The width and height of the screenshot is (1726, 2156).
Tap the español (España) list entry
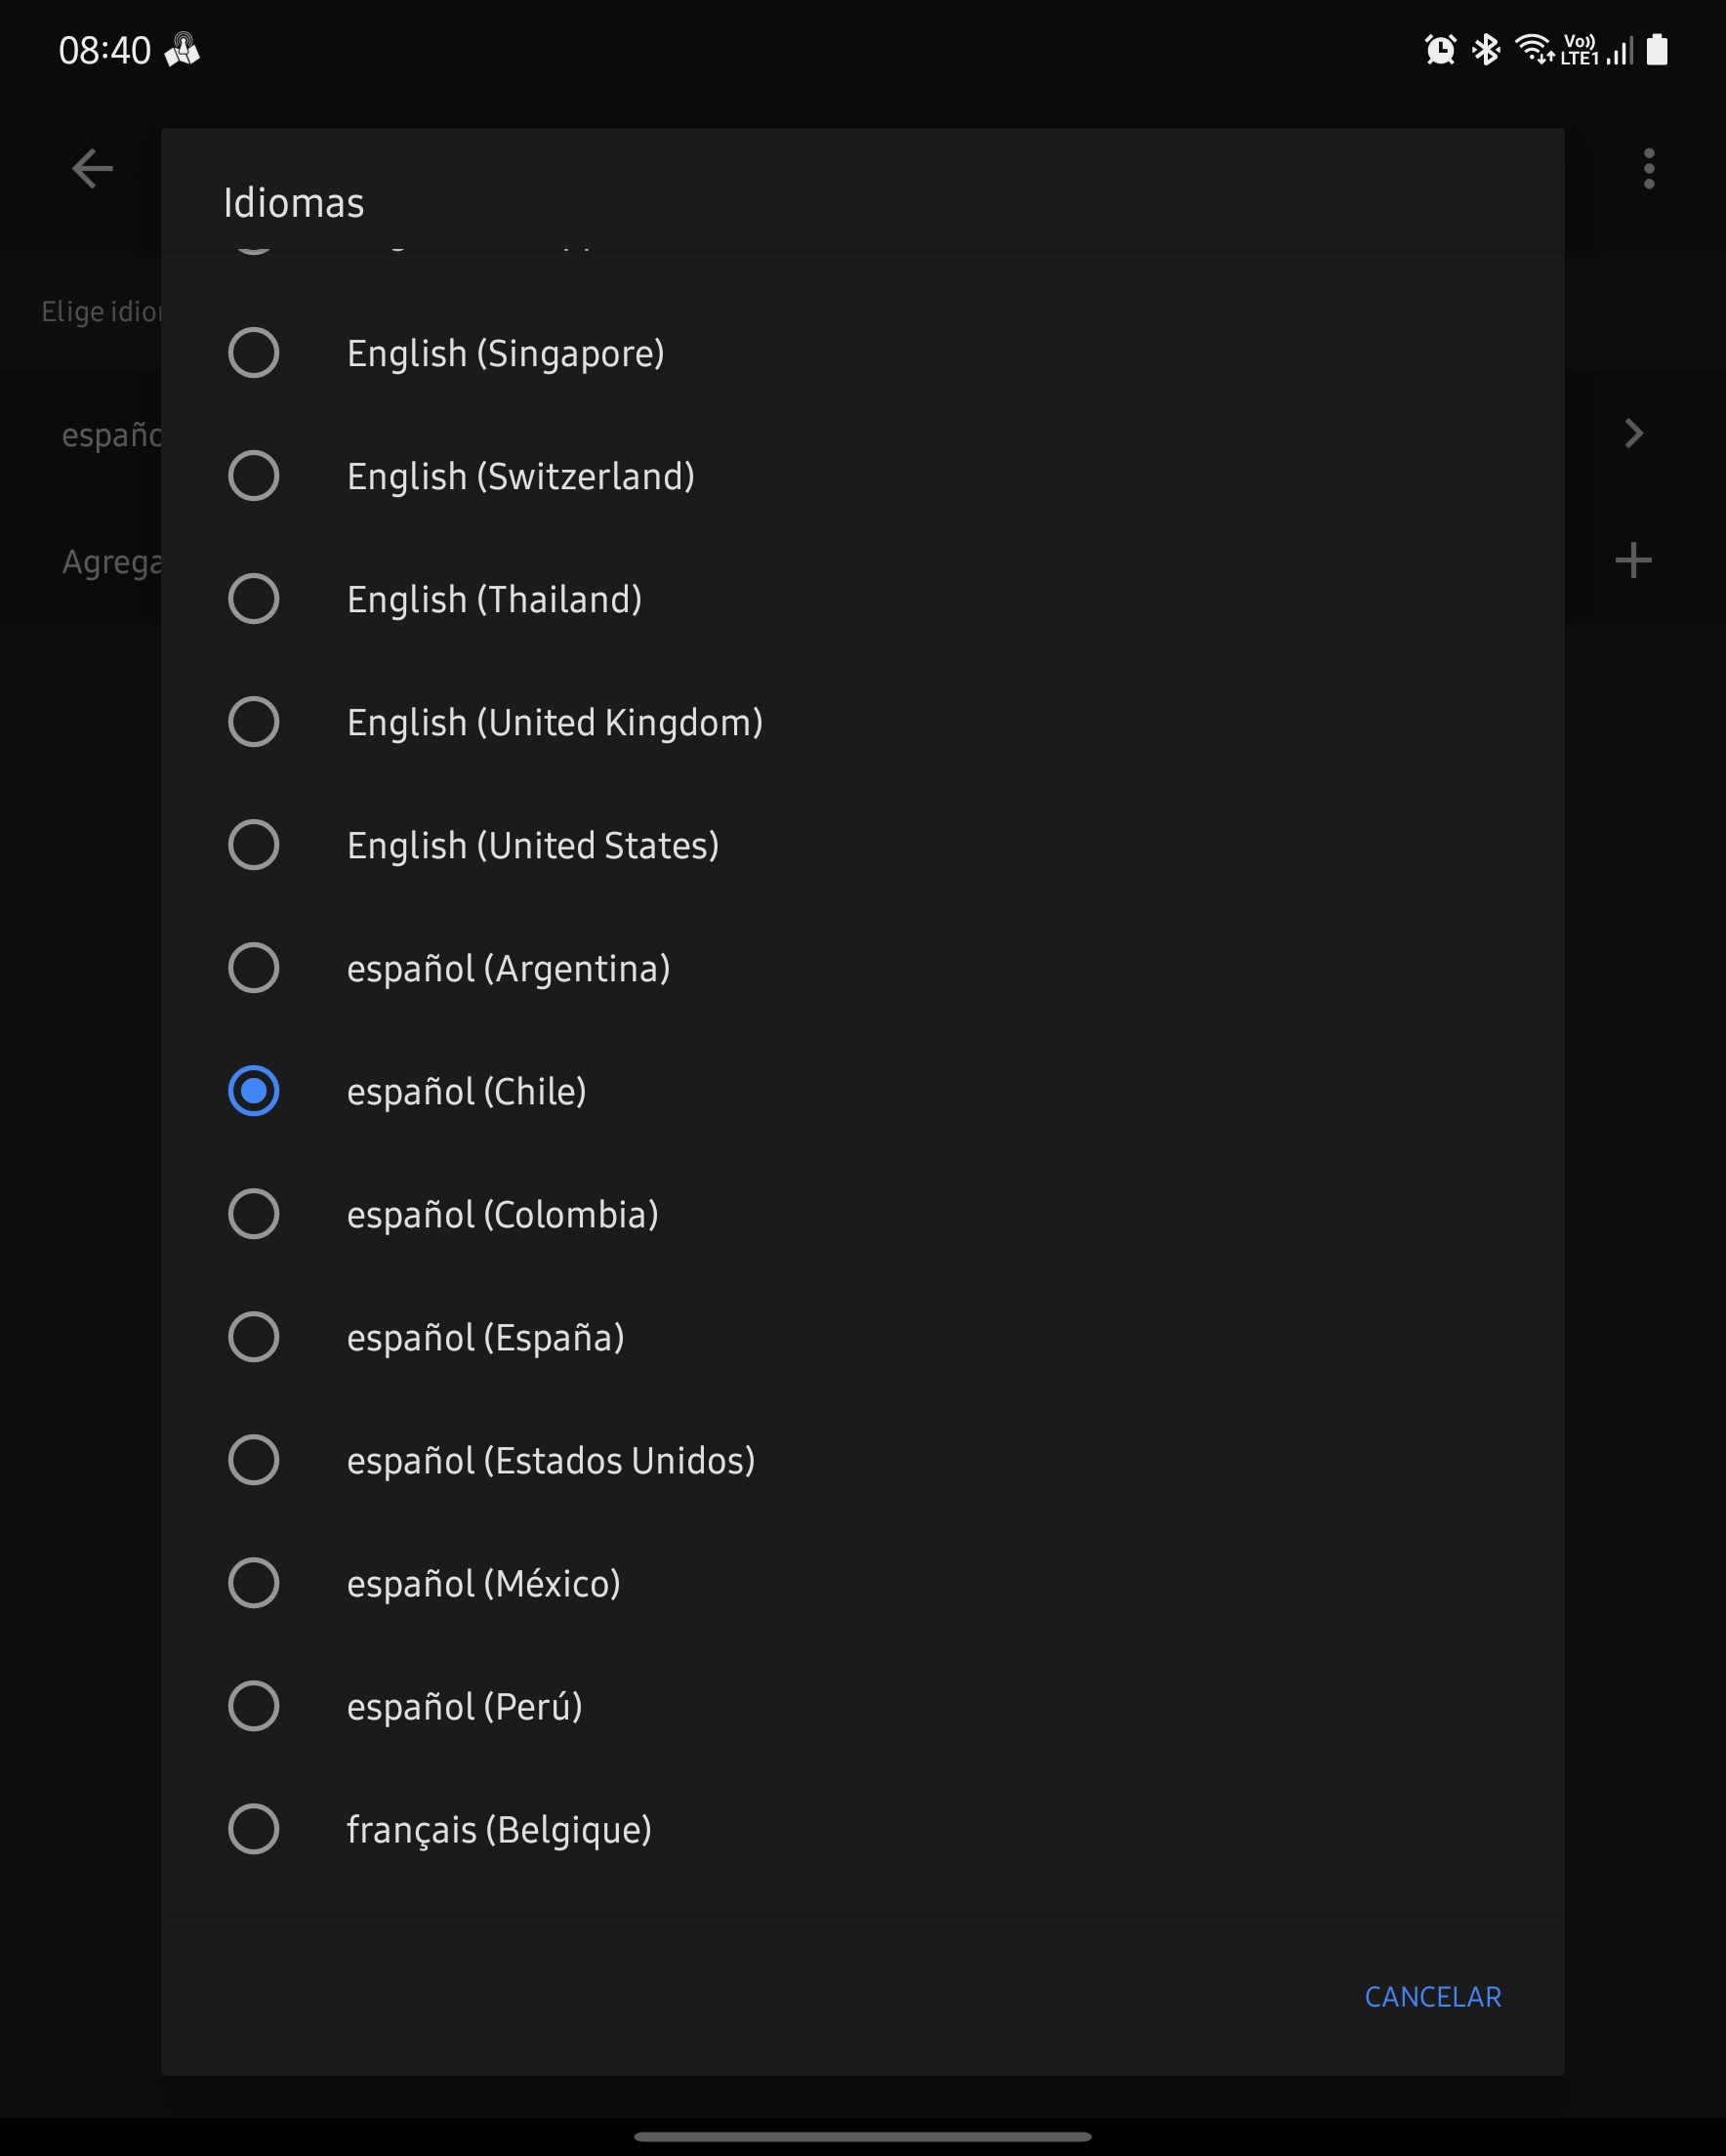coord(486,1338)
